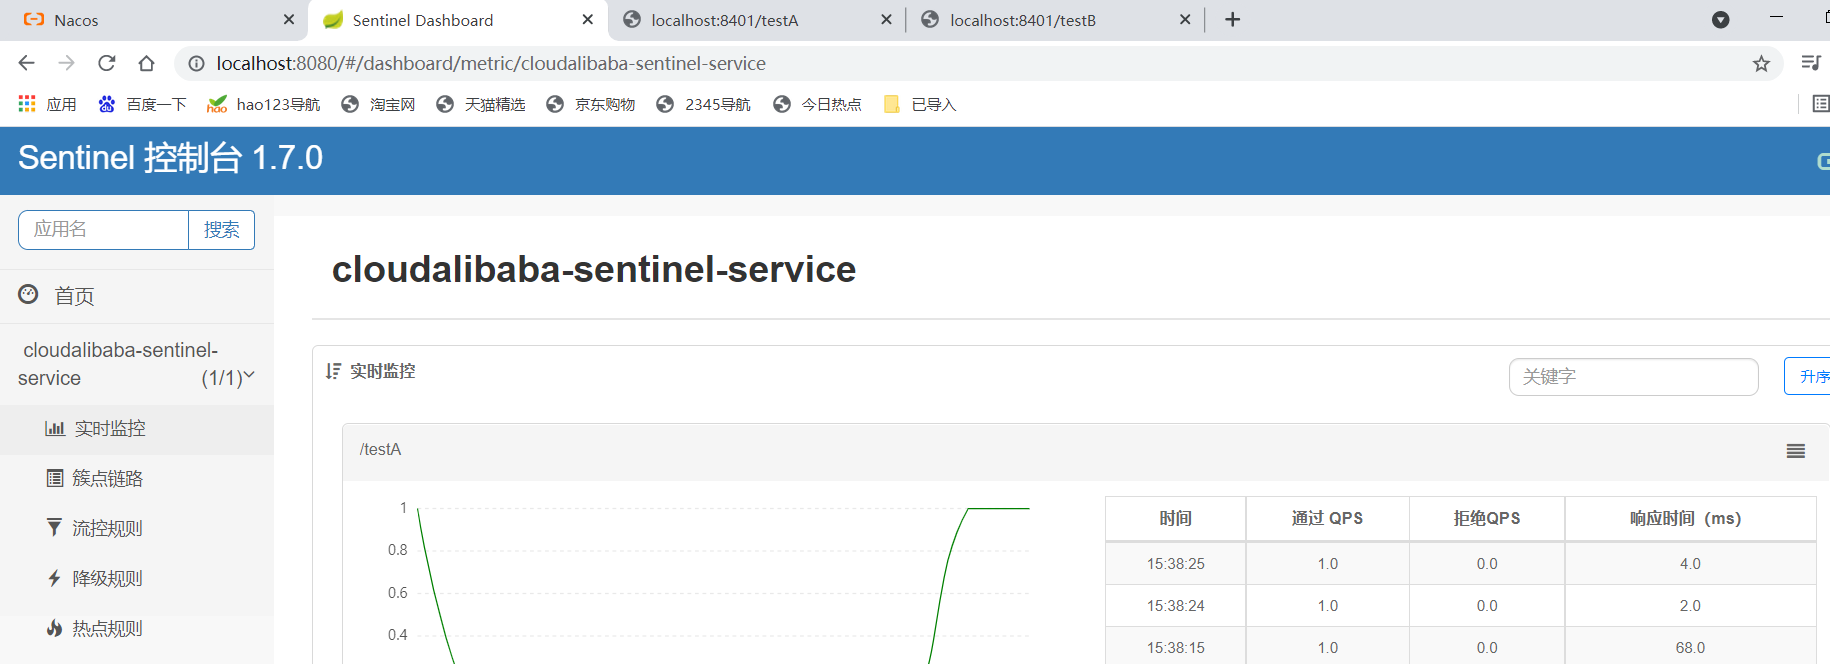
Task: Open 天猫精选 bookmark
Action: (481, 104)
